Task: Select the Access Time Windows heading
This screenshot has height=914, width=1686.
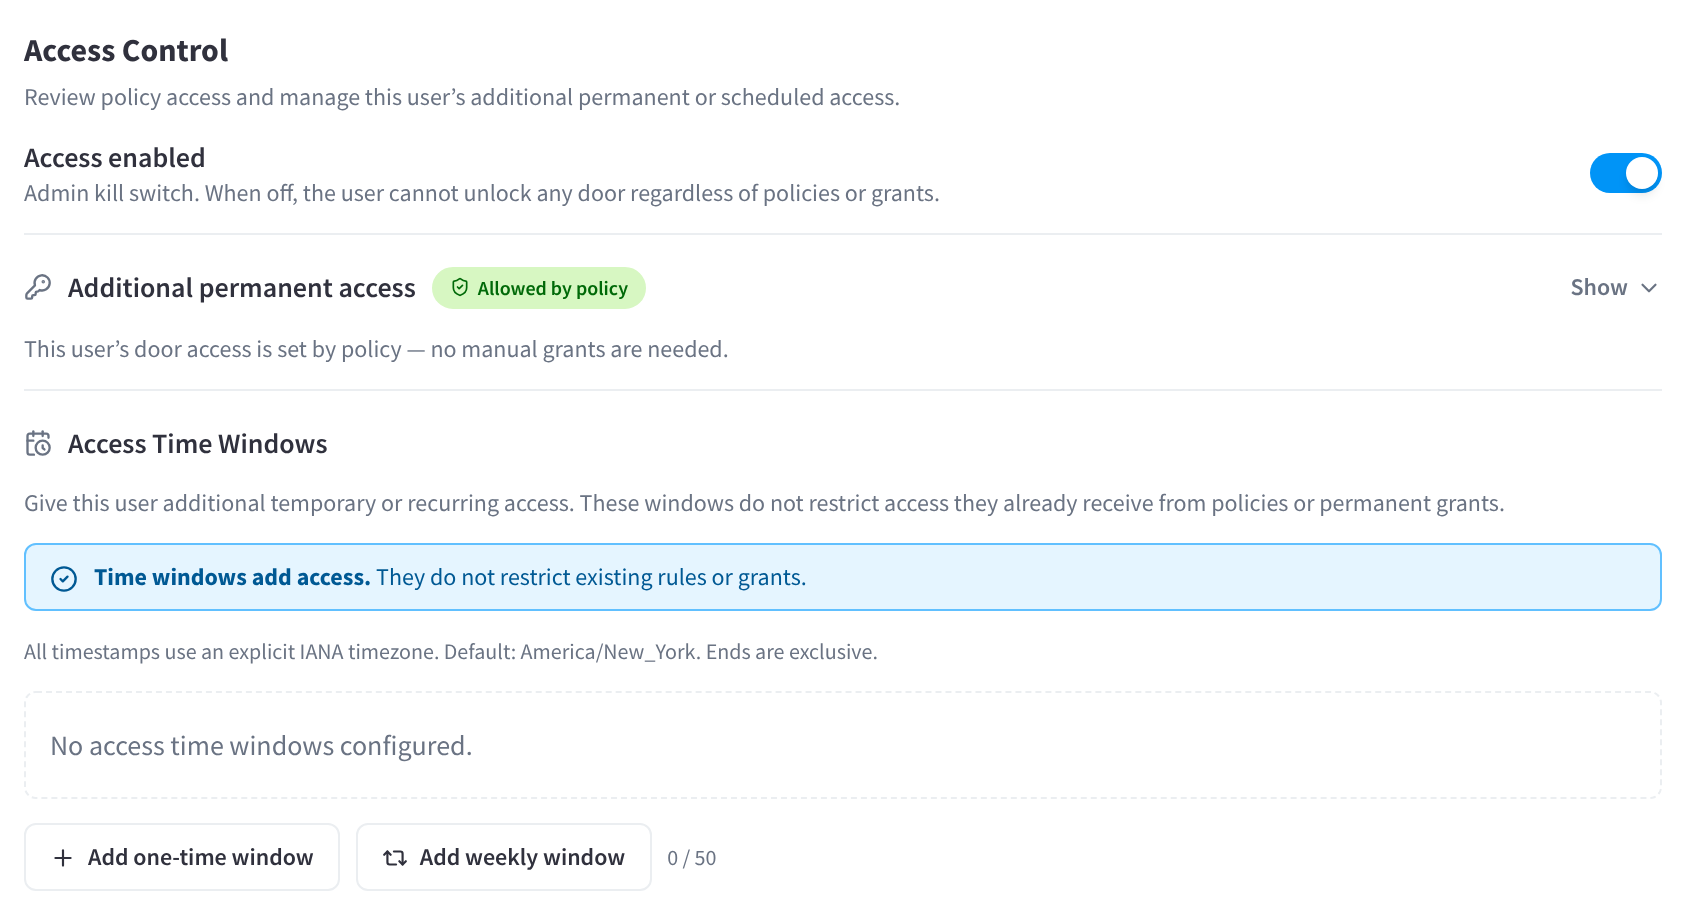Action: [198, 444]
